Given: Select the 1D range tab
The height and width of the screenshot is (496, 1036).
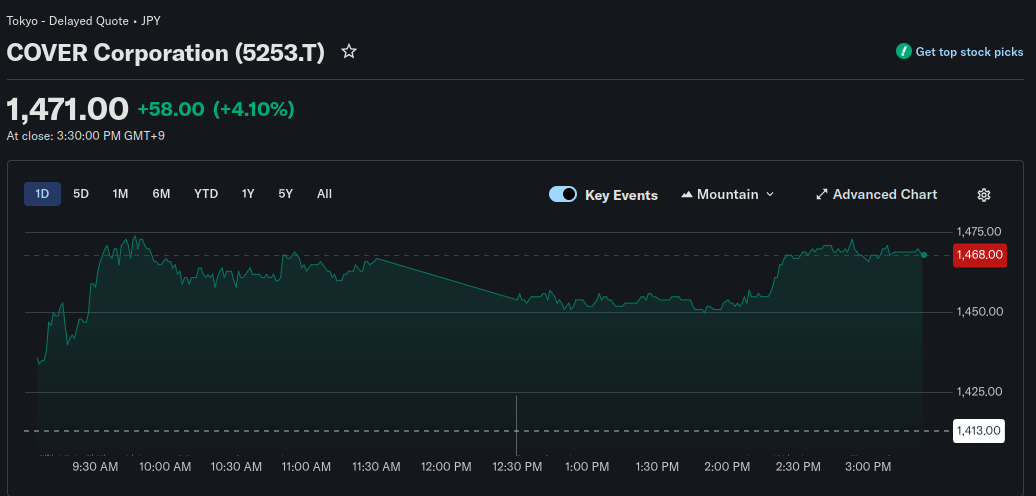Looking at the screenshot, I should coord(42,194).
